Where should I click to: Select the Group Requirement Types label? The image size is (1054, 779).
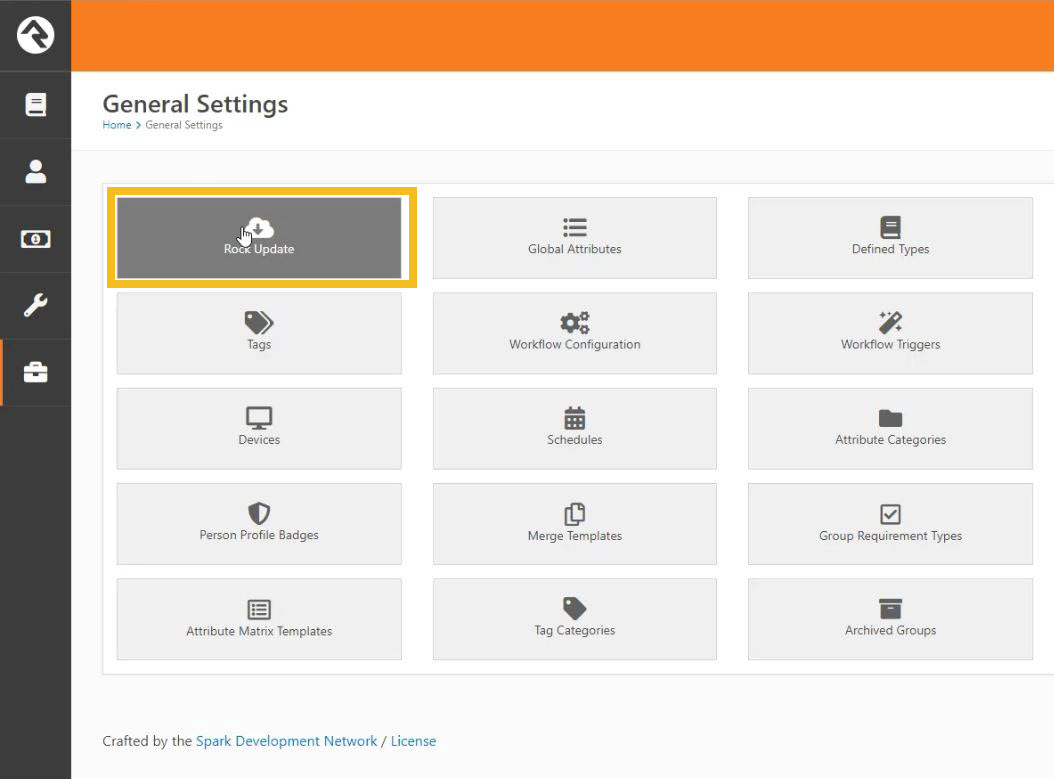click(890, 536)
